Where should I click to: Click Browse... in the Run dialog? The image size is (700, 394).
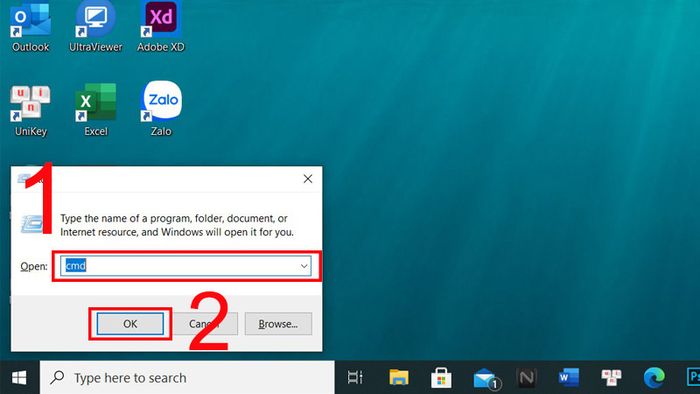(278, 323)
